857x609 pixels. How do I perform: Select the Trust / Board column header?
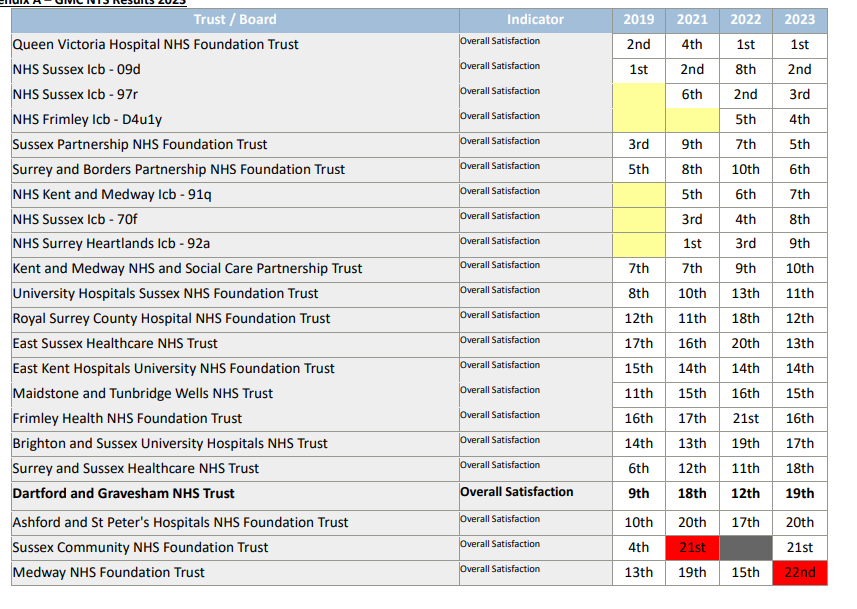[x=230, y=19]
